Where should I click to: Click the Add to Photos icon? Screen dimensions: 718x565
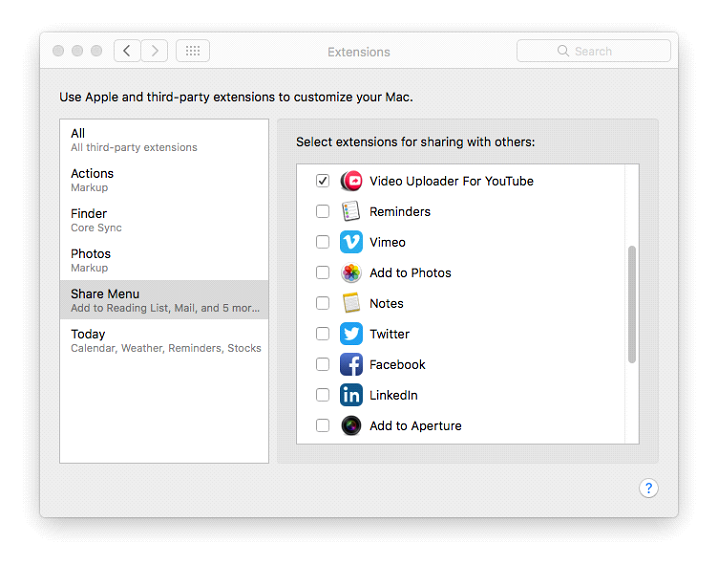[x=351, y=273]
